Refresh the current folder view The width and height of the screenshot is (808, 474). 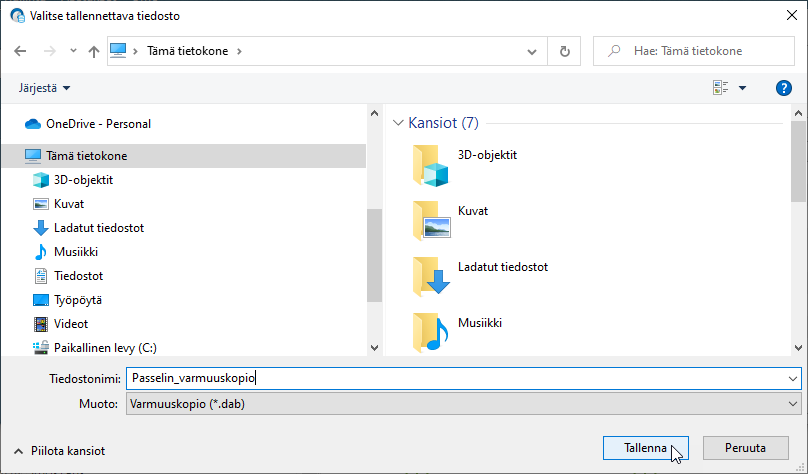tap(565, 51)
